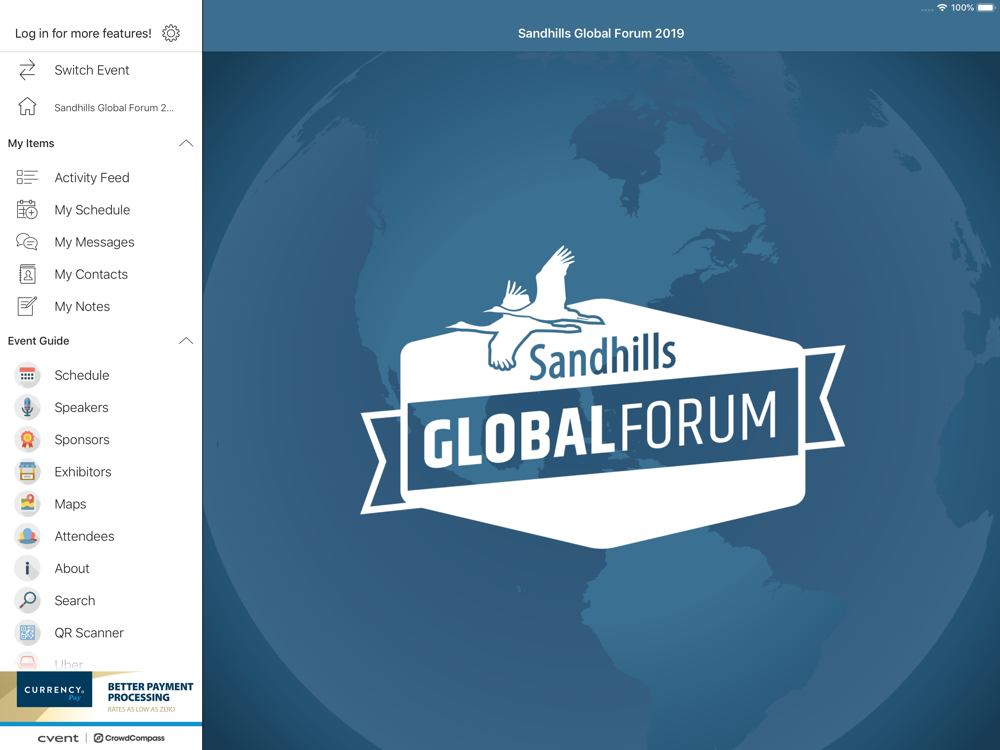Click the QR Scanner icon
This screenshot has width=1000, height=750.
(x=27, y=633)
